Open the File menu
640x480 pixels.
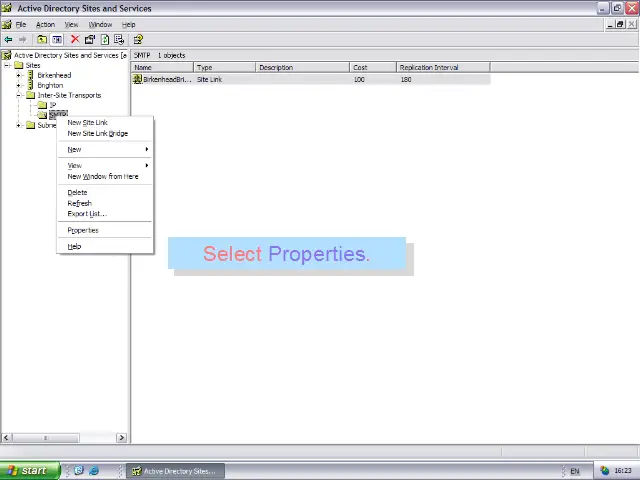tap(21, 24)
